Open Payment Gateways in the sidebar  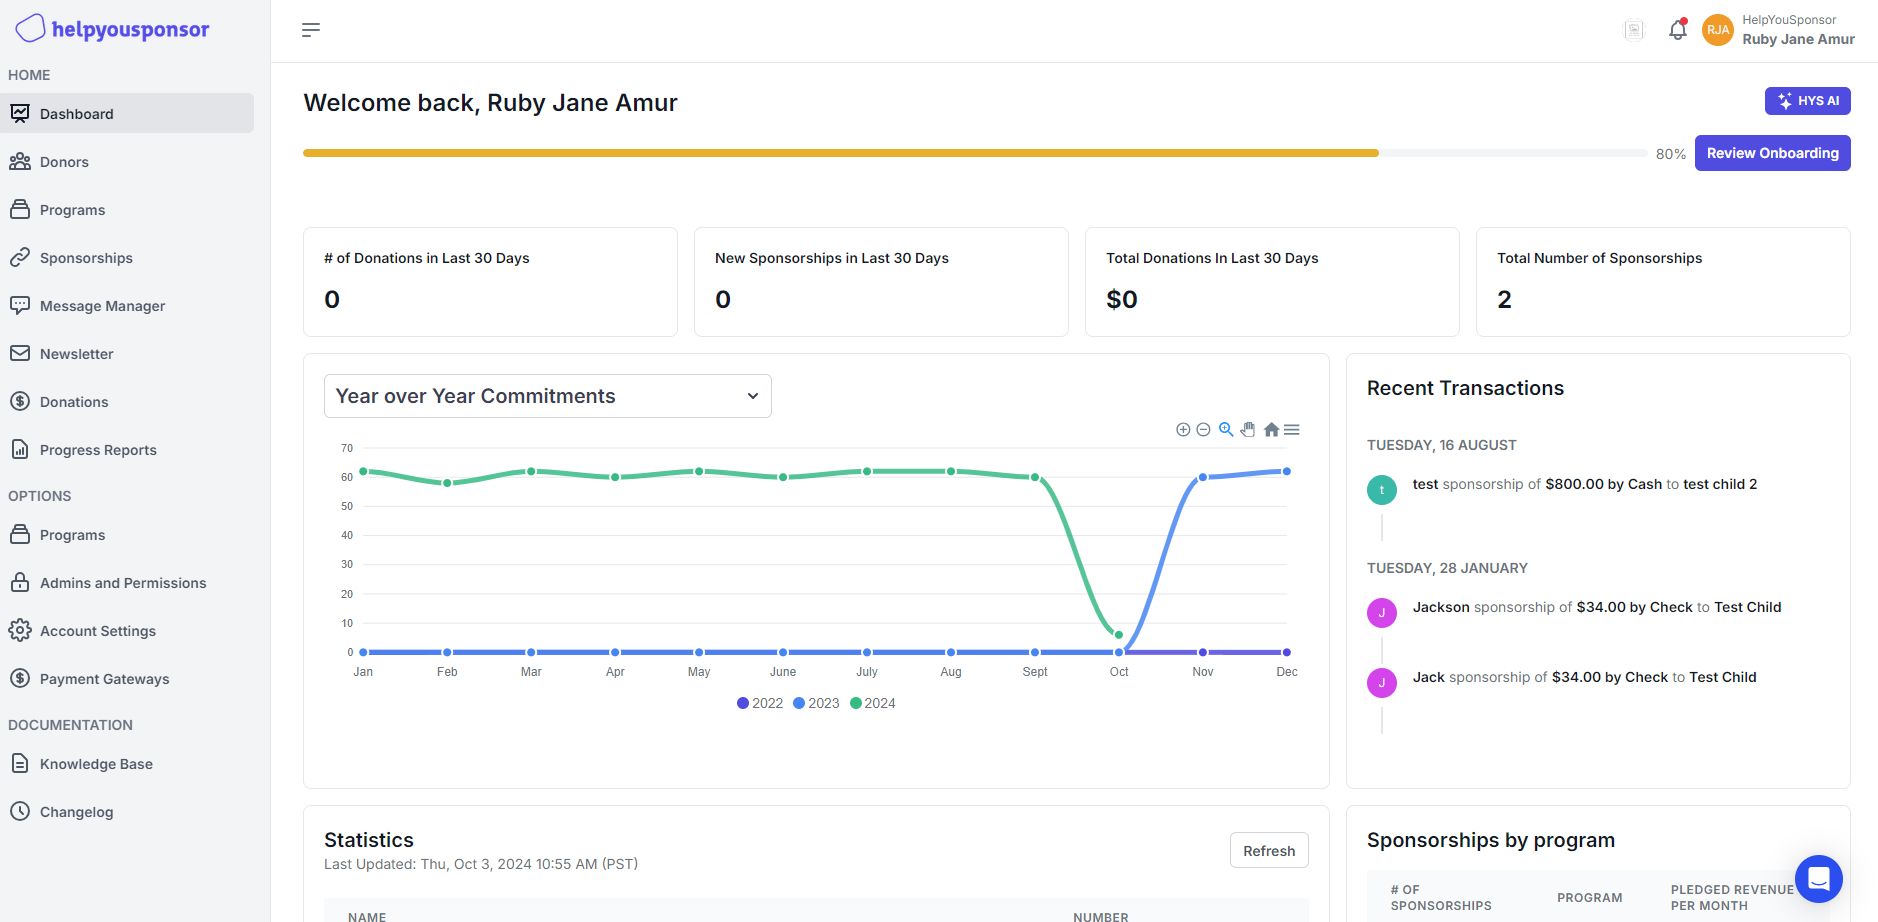(104, 679)
